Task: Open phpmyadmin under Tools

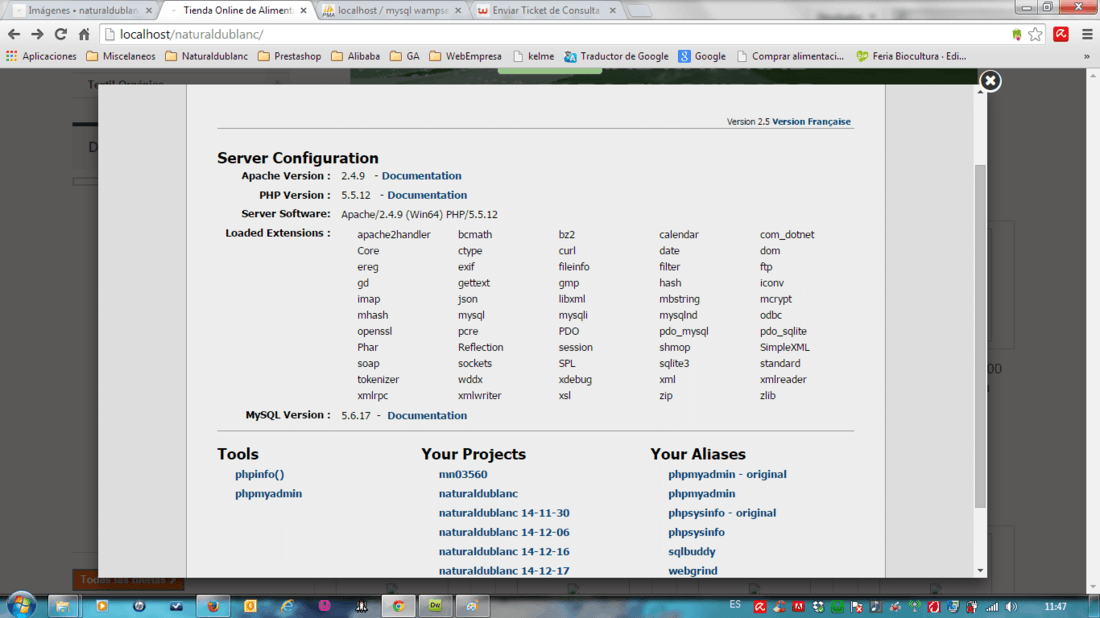Action: click(269, 494)
